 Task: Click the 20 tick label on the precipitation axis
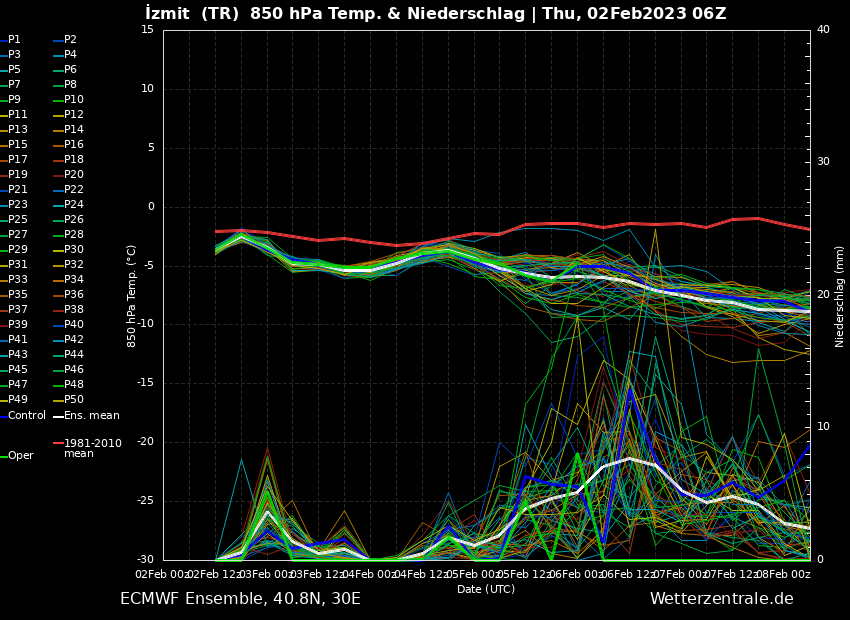click(823, 294)
